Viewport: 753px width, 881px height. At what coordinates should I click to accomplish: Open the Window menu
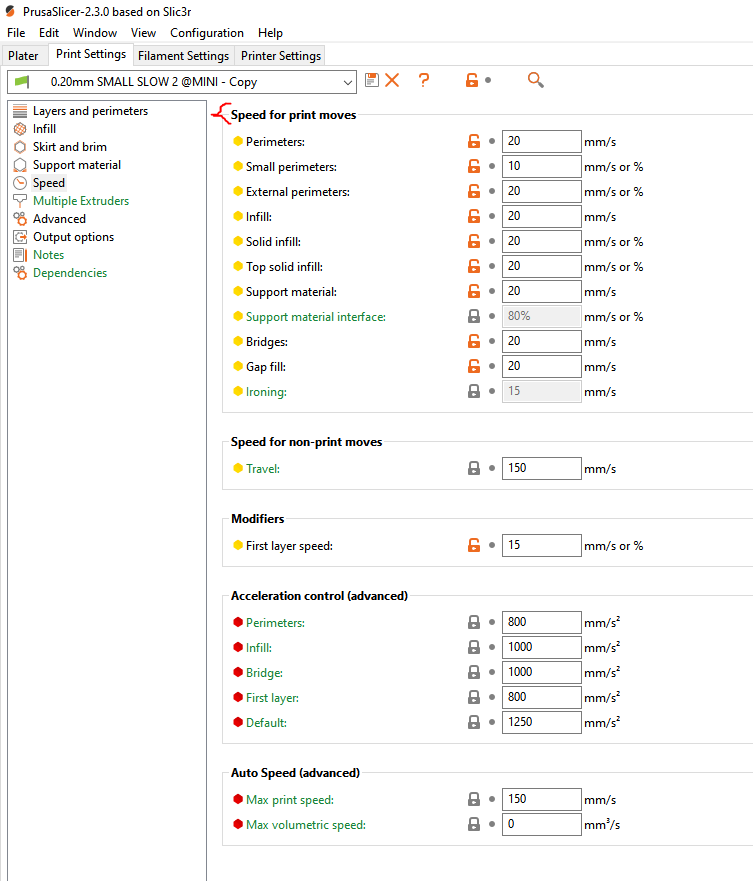click(95, 33)
